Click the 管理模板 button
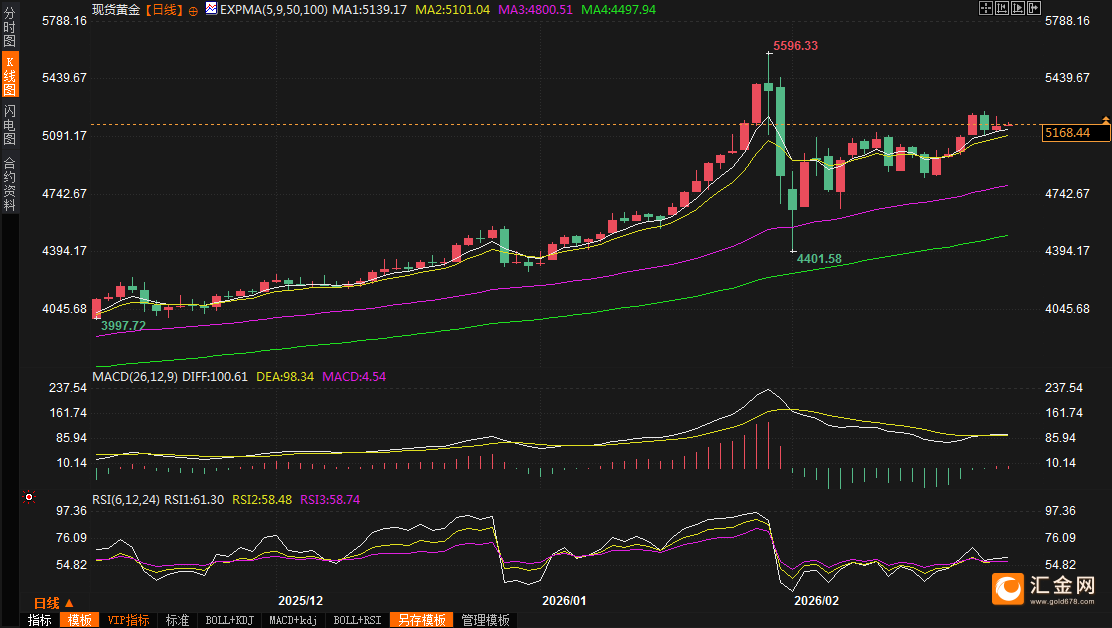Image resolution: width=1112 pixels, height=628 pixels. point(485,620)
